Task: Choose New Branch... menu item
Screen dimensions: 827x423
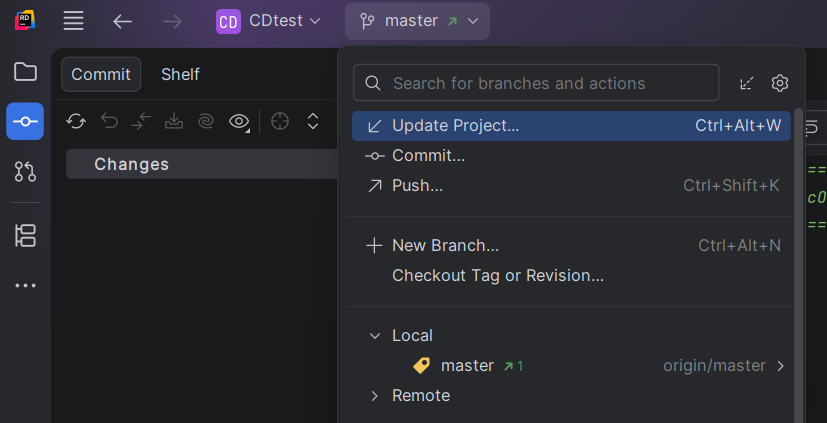Action: 571,245
